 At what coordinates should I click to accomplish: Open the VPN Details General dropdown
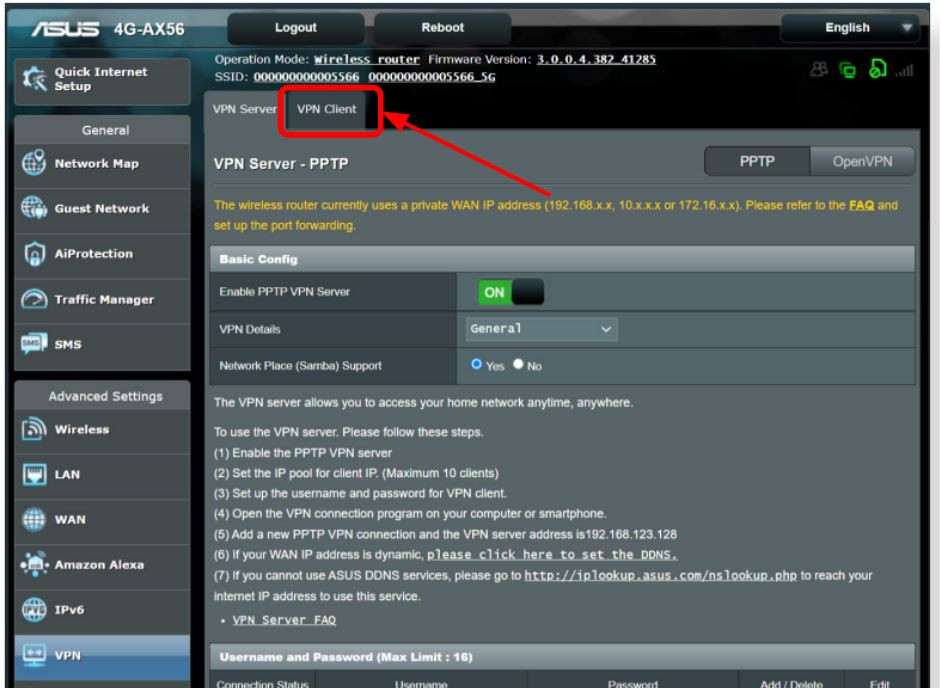coord(541,329)
